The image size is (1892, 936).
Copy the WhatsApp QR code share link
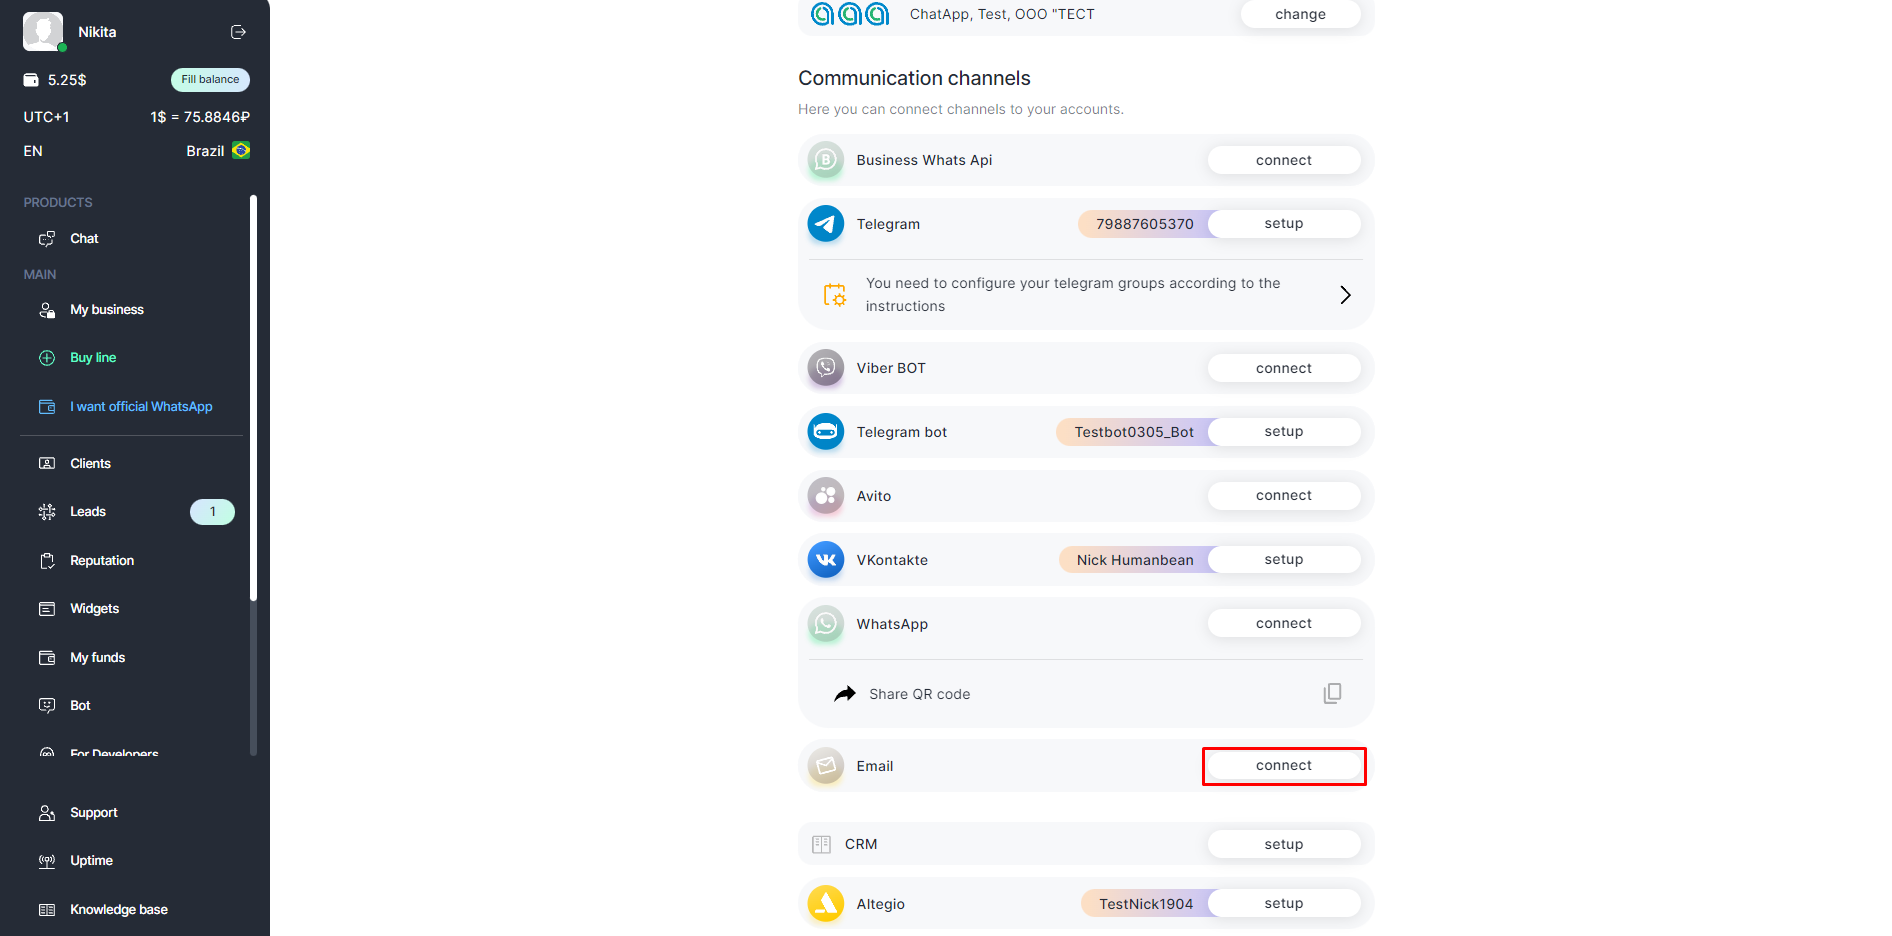(x=1332, y=694)
